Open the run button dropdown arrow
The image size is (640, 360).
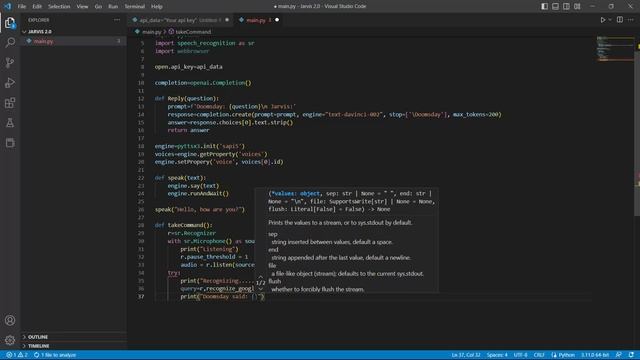click(x=610, y=20)
